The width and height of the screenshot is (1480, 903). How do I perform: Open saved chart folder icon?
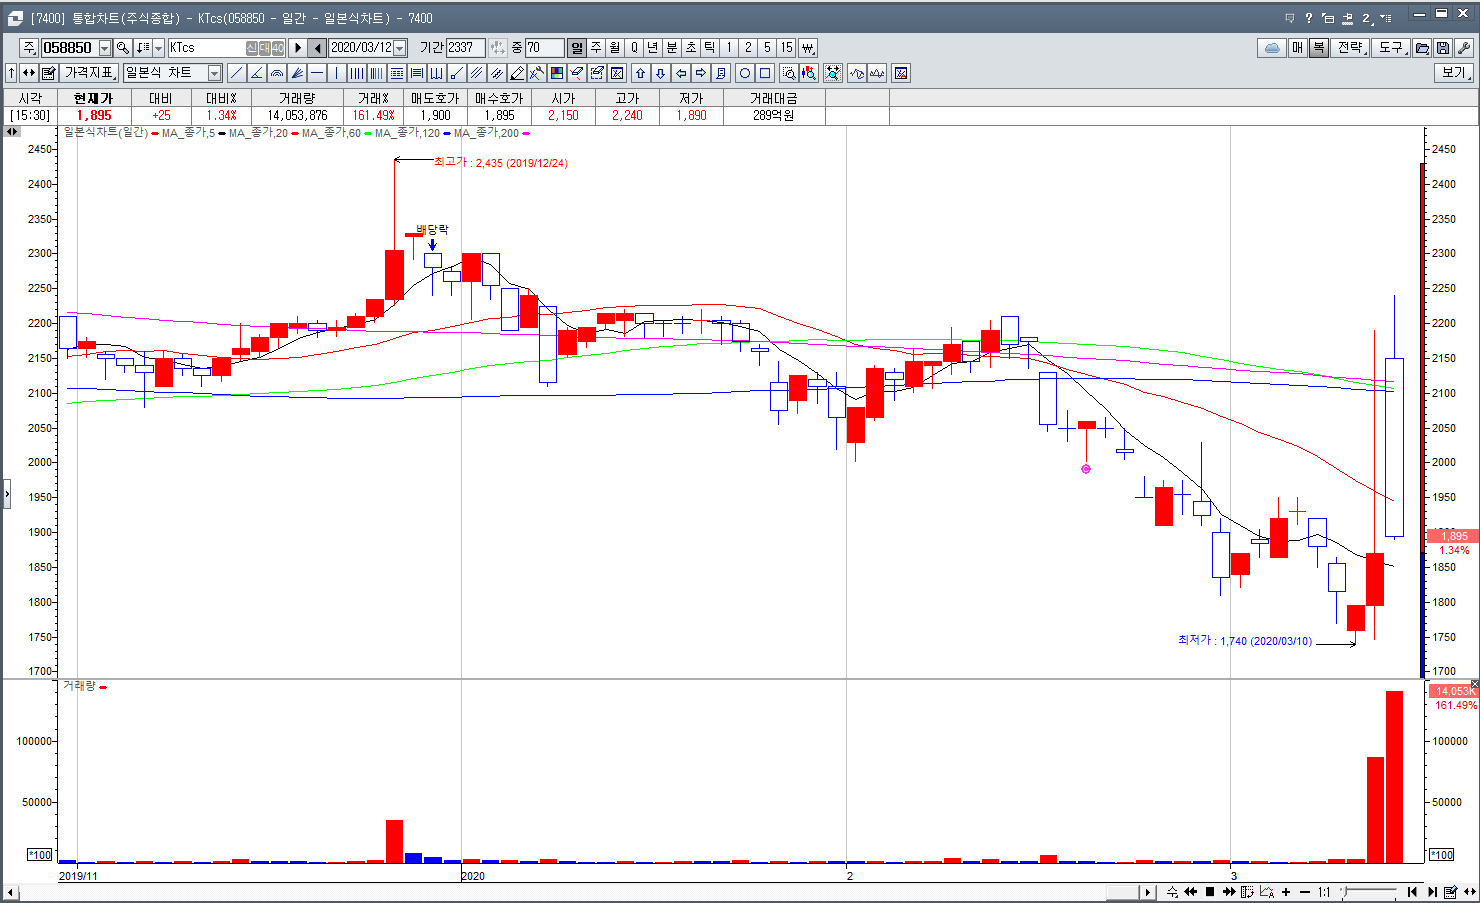[1422, 48]
